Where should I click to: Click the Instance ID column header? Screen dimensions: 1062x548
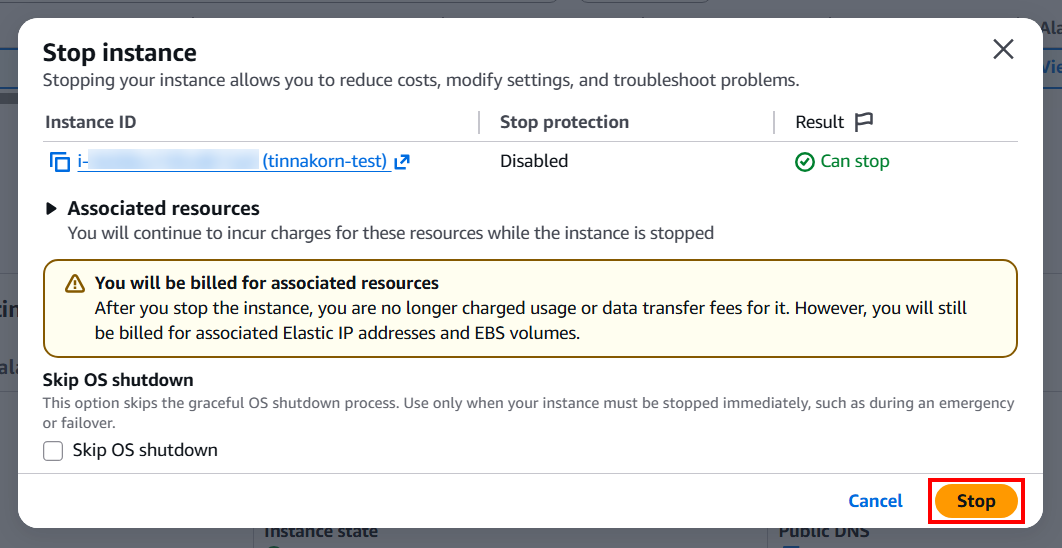90,122
